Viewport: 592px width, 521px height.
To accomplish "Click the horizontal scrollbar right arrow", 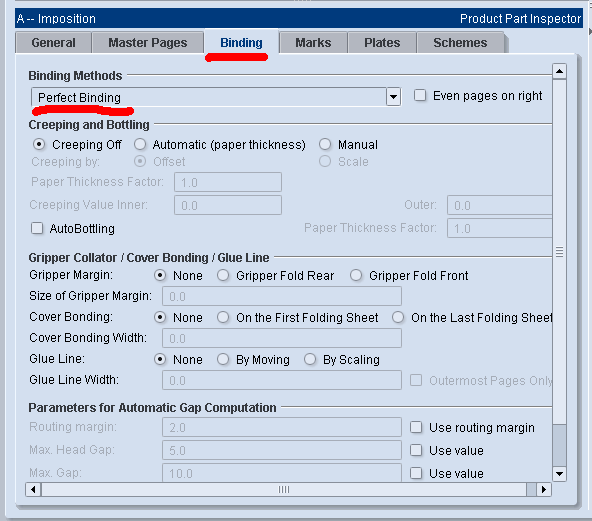I will 544,490.
